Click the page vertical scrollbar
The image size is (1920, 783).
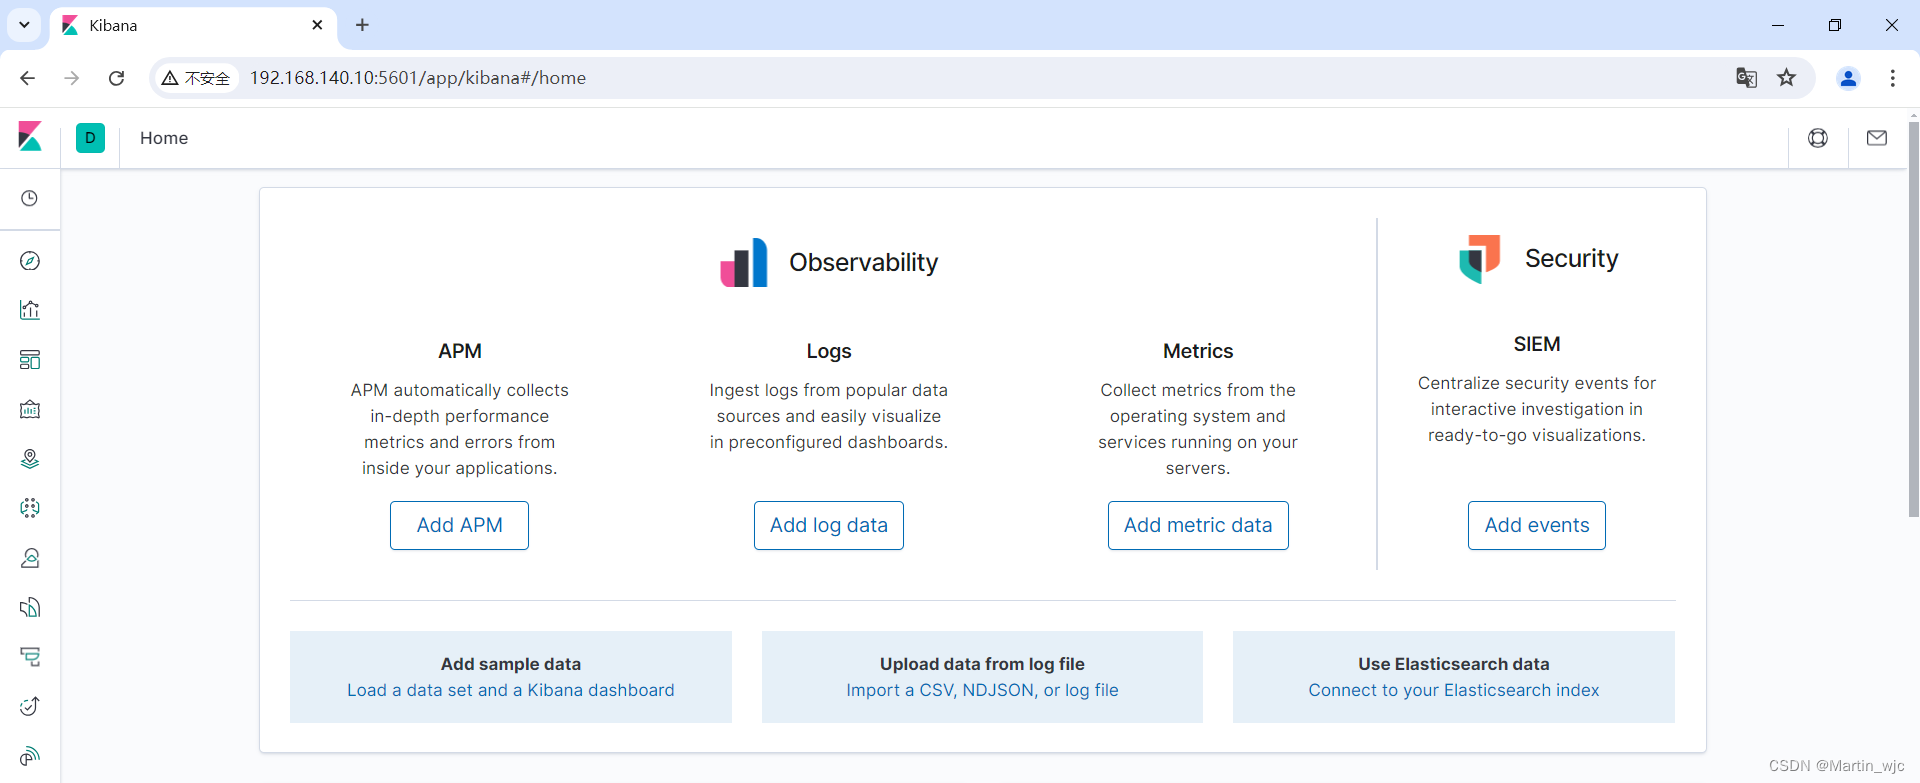(1914, 320)
